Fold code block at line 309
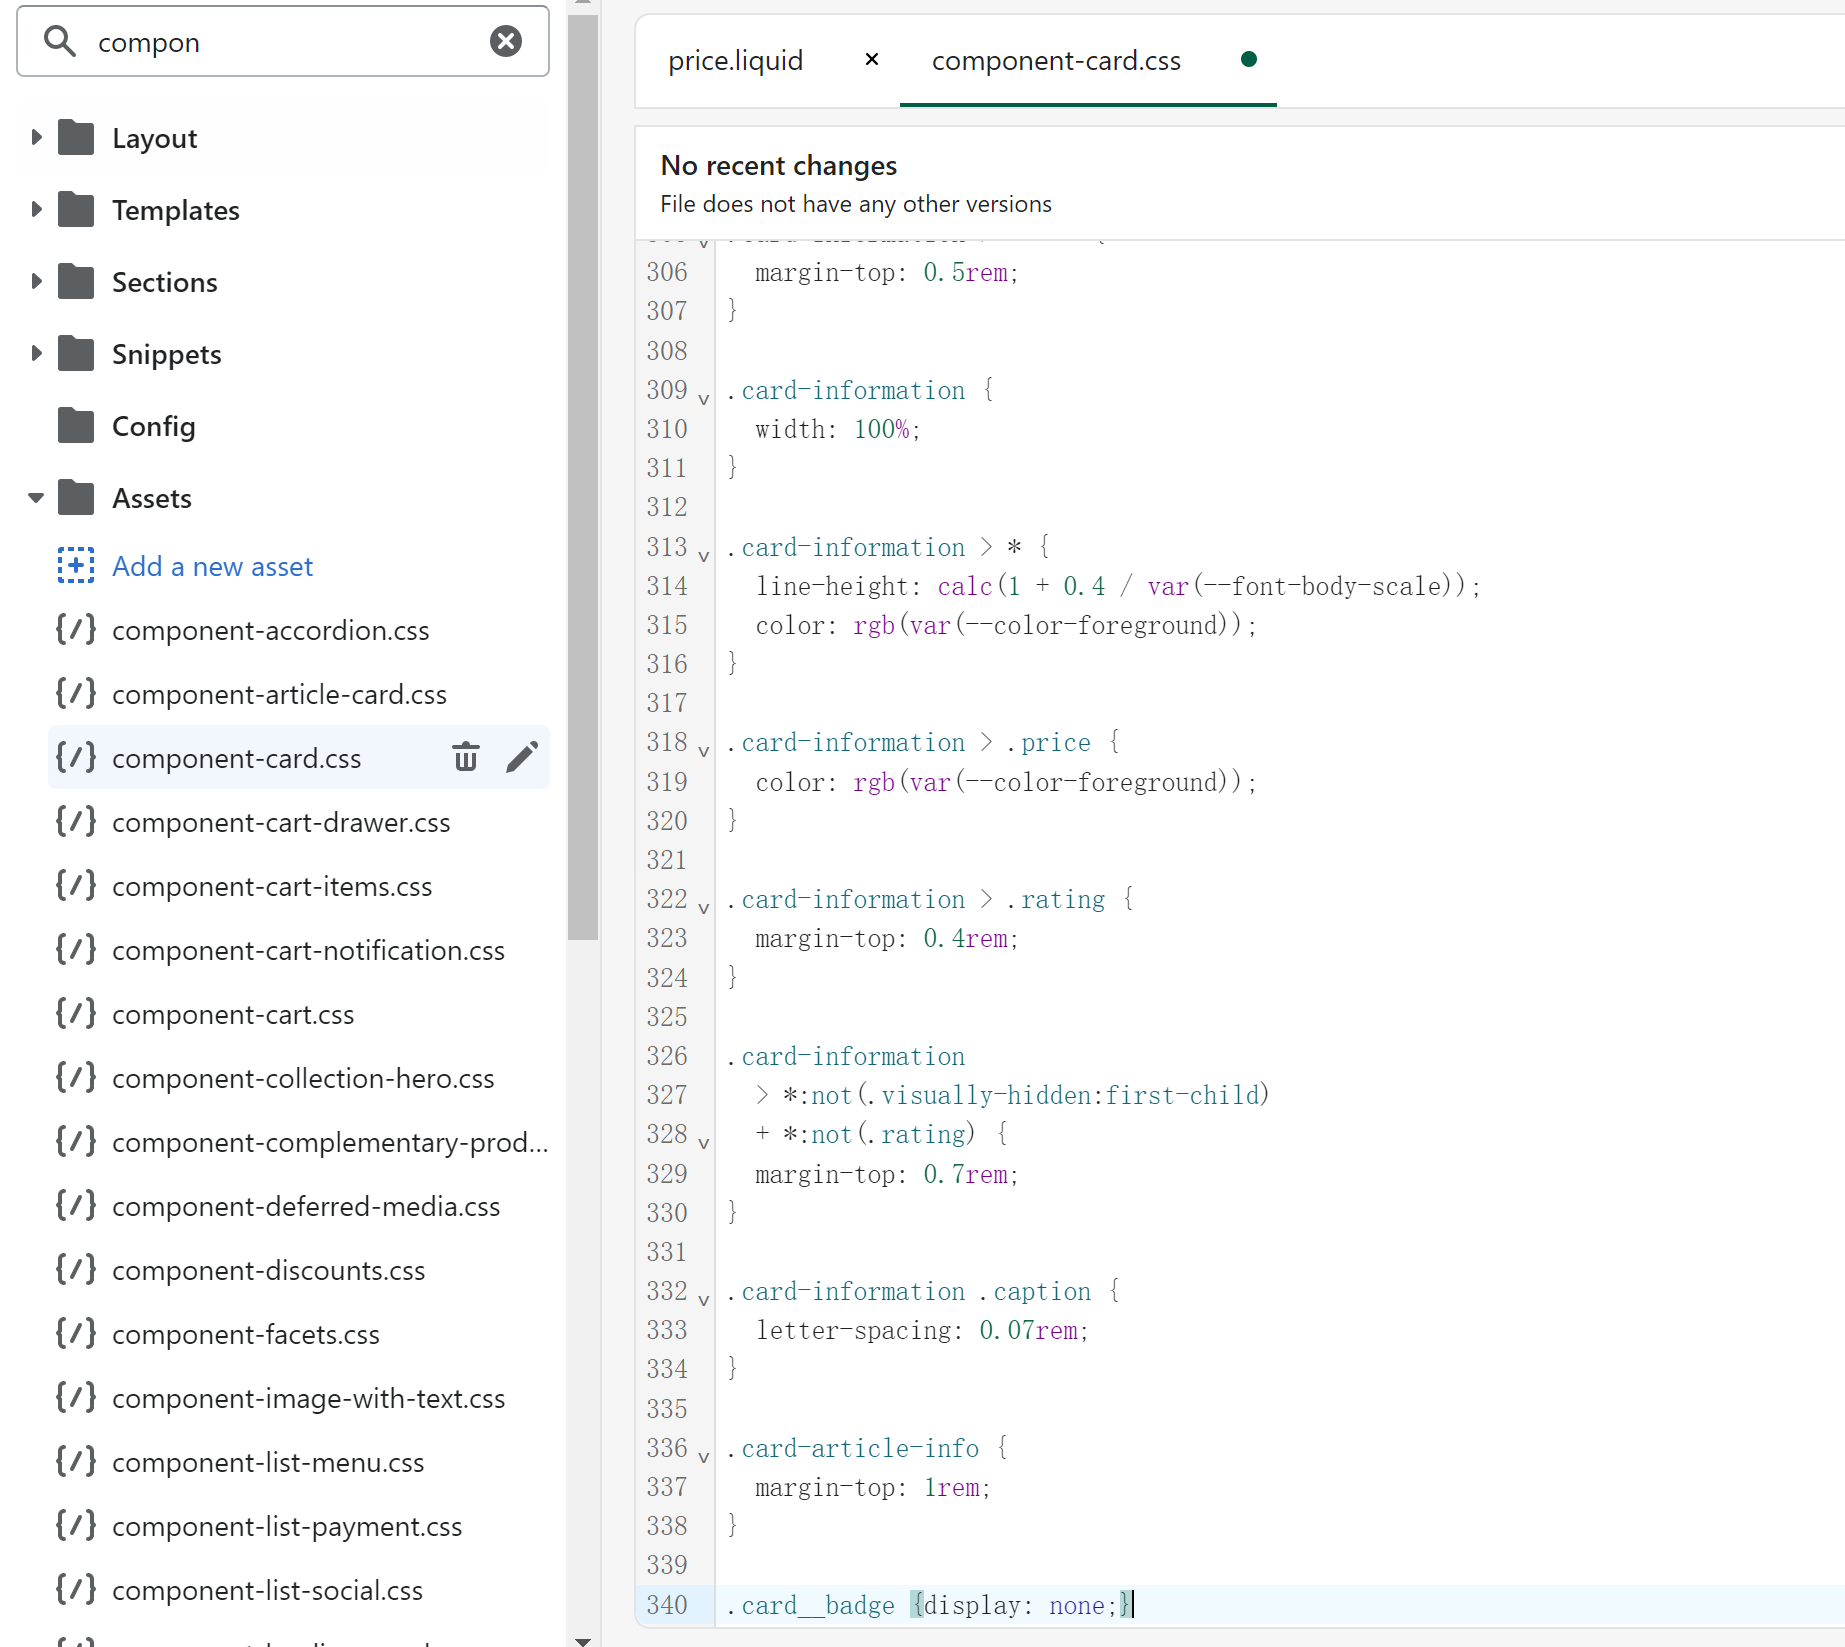The height and width of the screenshot is (1647, 1845). (704, 399)
